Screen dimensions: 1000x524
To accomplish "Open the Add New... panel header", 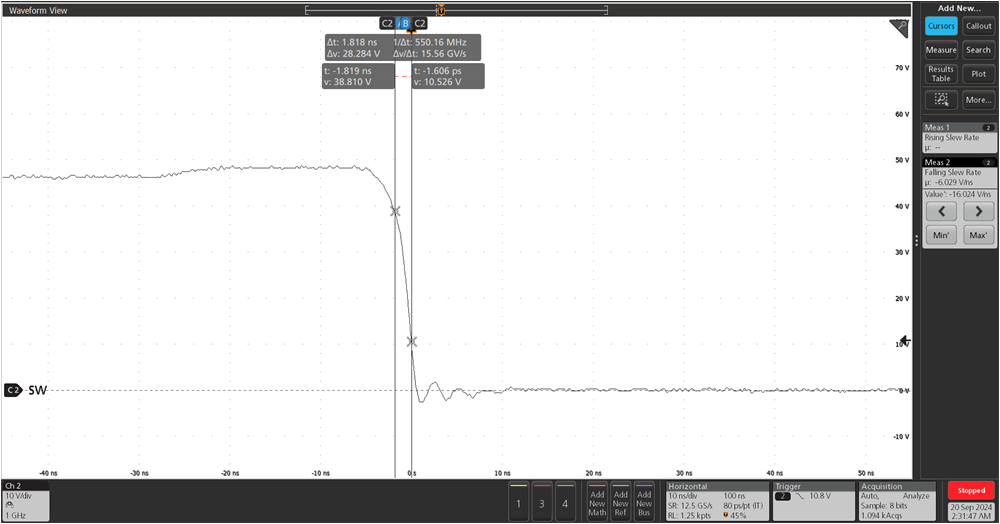I will pos(959,8).
